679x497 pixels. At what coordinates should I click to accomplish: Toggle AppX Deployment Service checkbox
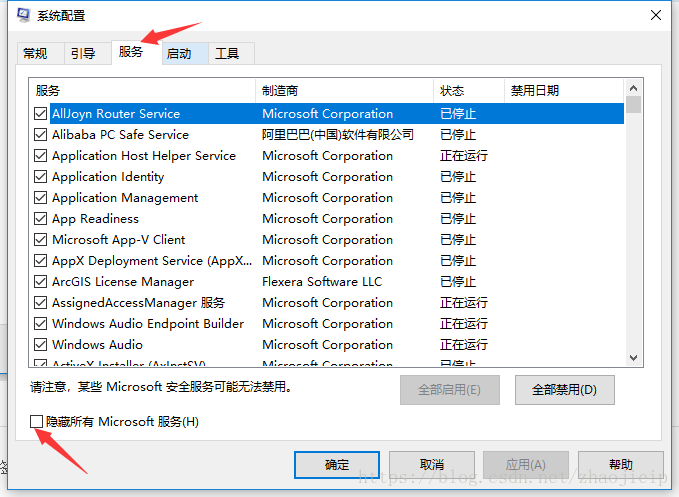tap(40, 261)
